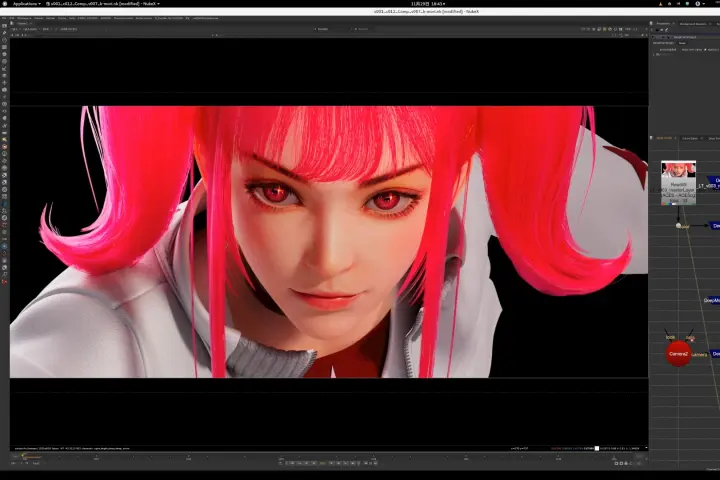Click the Node Graph pane content menu icon

[x=651, y=138]
